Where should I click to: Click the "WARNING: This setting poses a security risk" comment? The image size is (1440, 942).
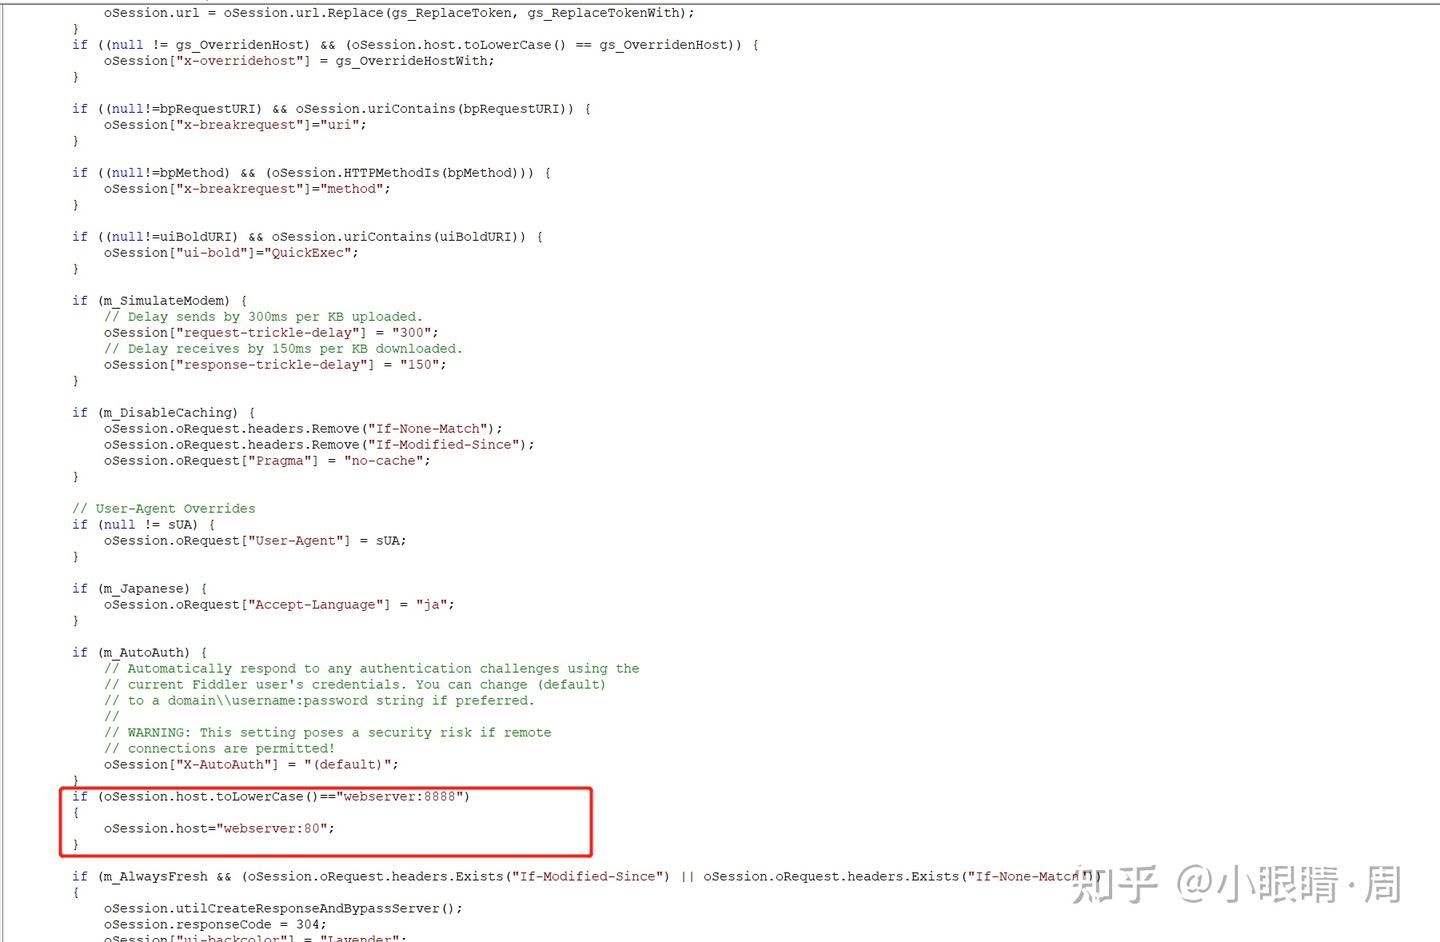(x=327, y=733)
